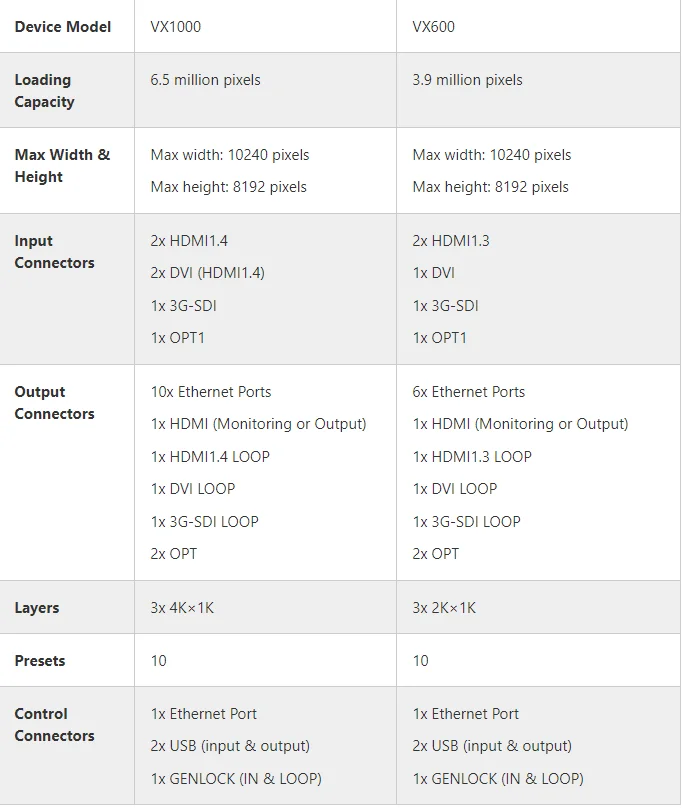Click the Layers row label

click(x=37, y=608)
